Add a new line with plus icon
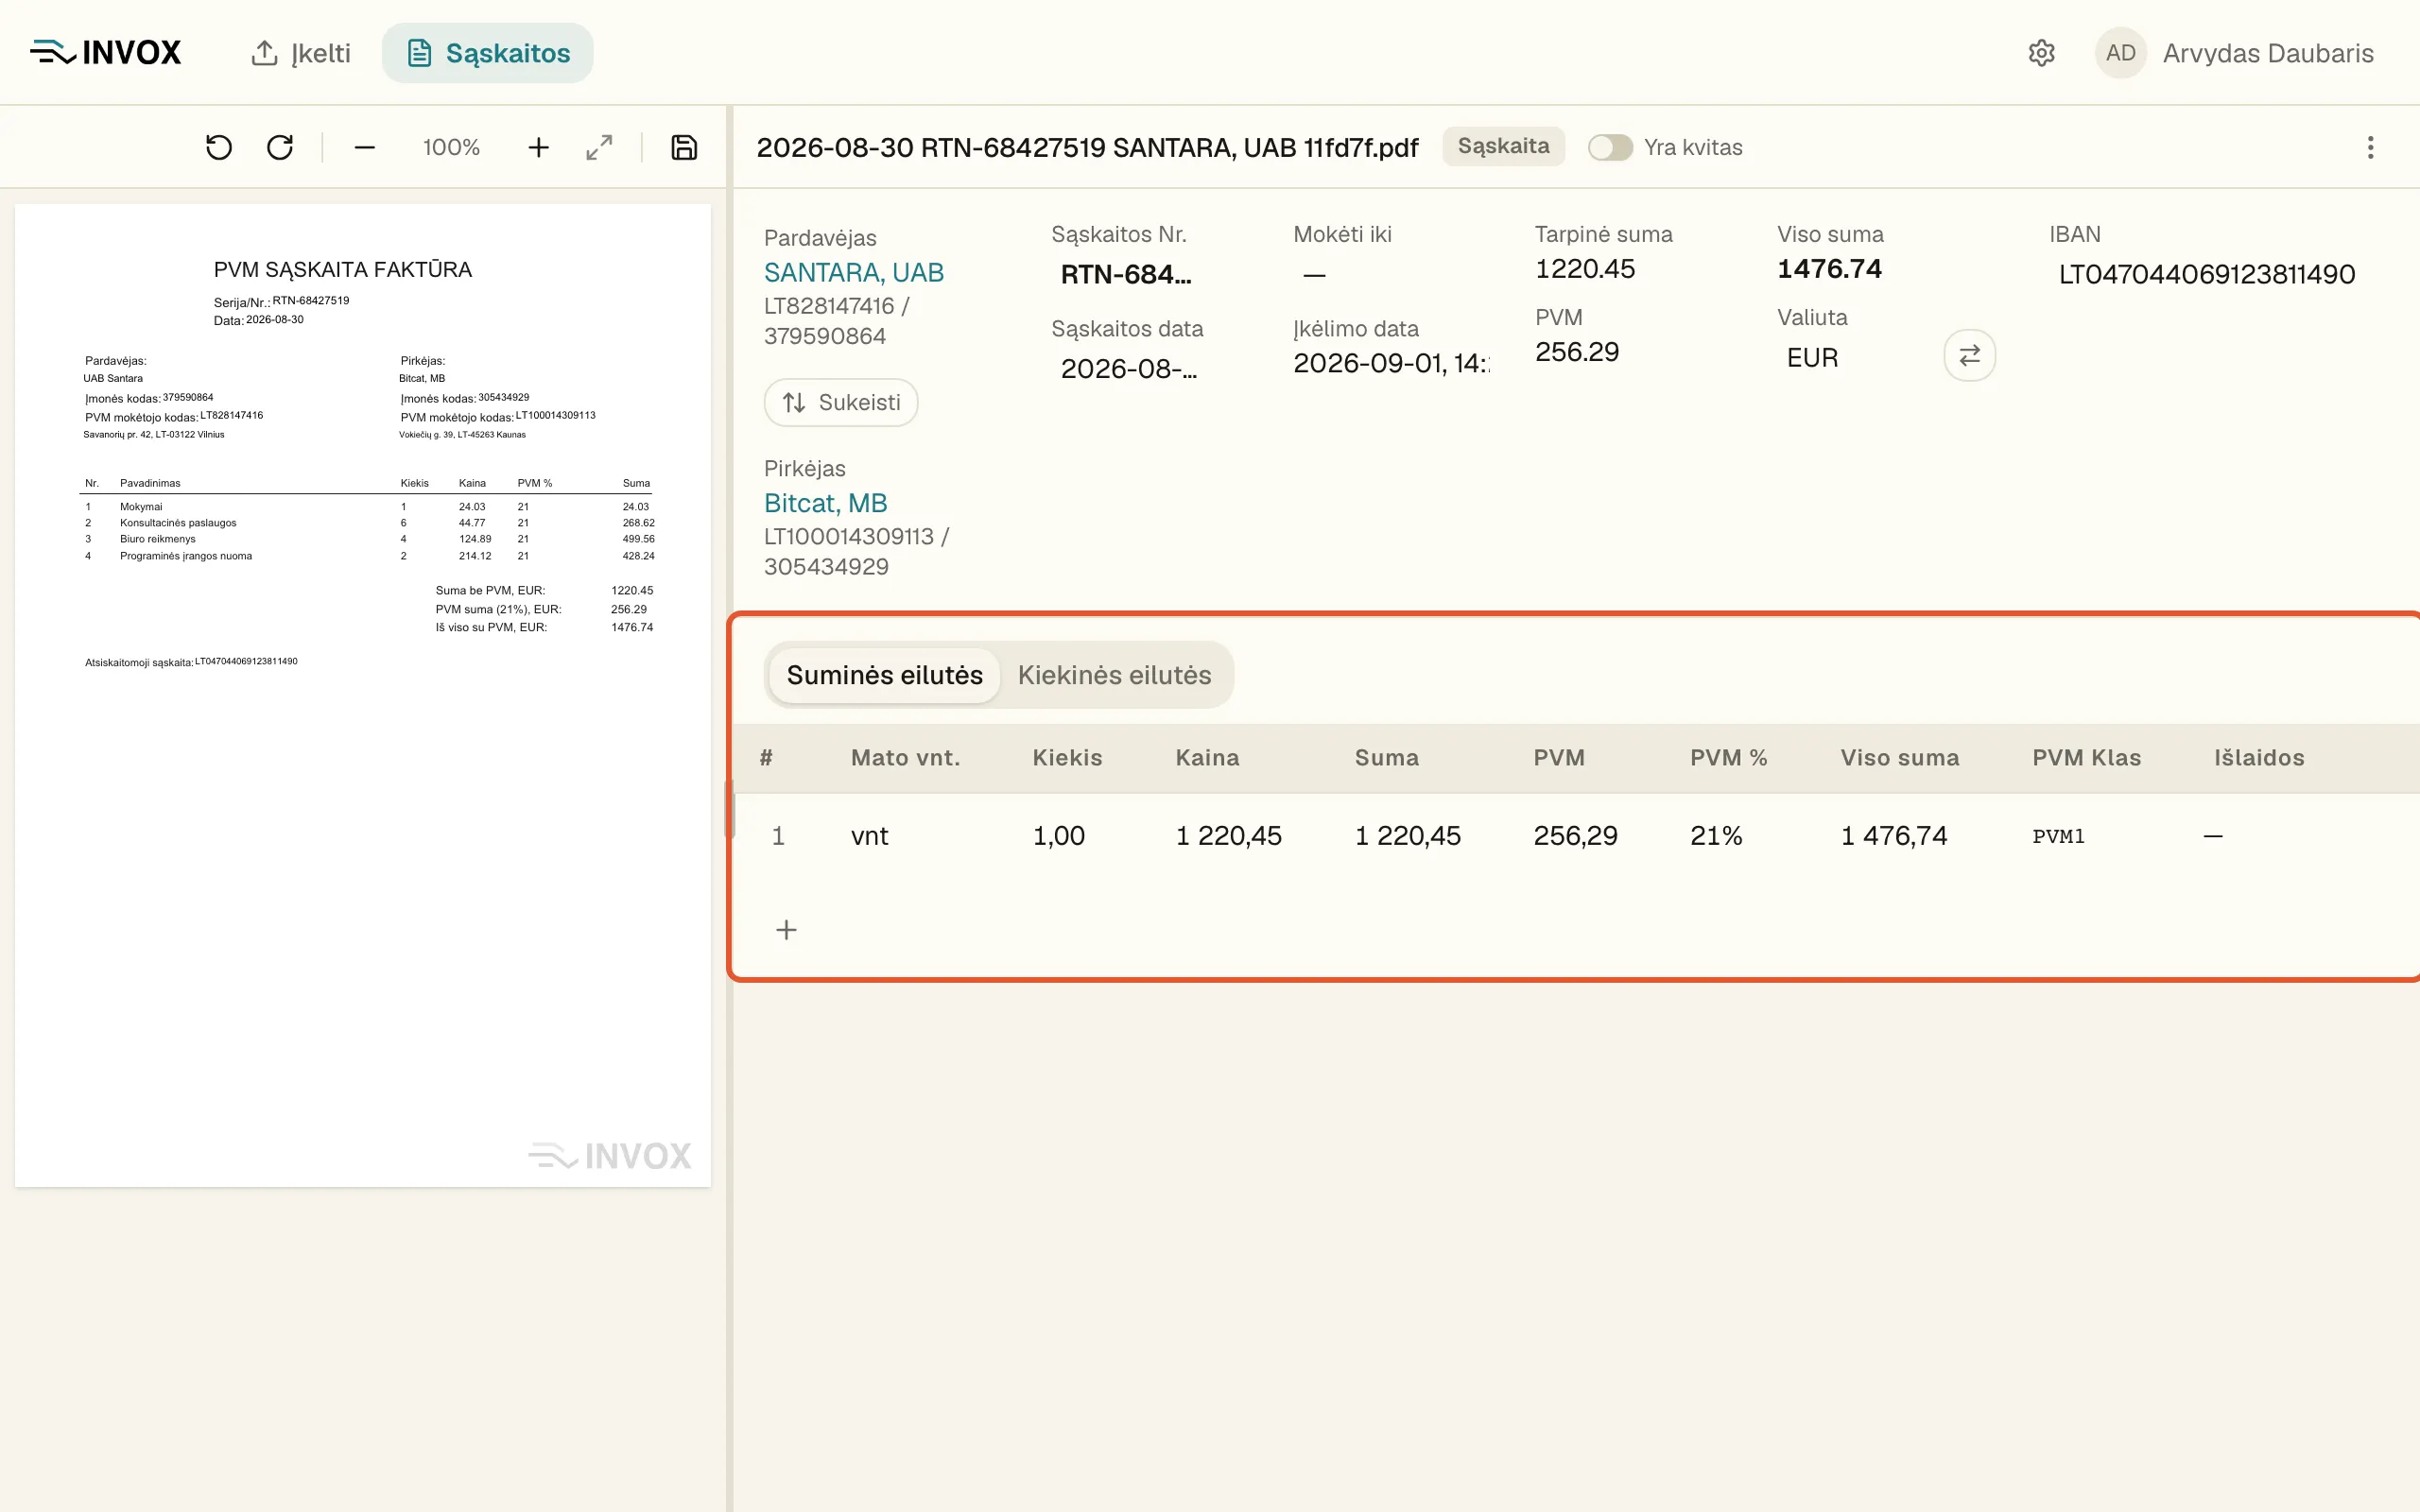This screenshot has width=2420, height=1512. (x=787, y=930)
